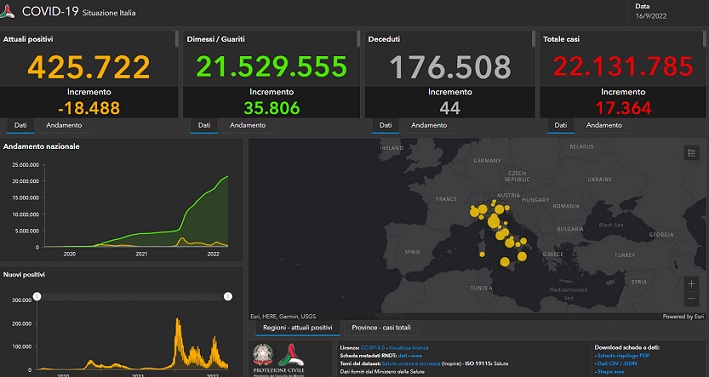
Task: Open the CC-BY-4.0 licence link
Action: tap(373, 348)
